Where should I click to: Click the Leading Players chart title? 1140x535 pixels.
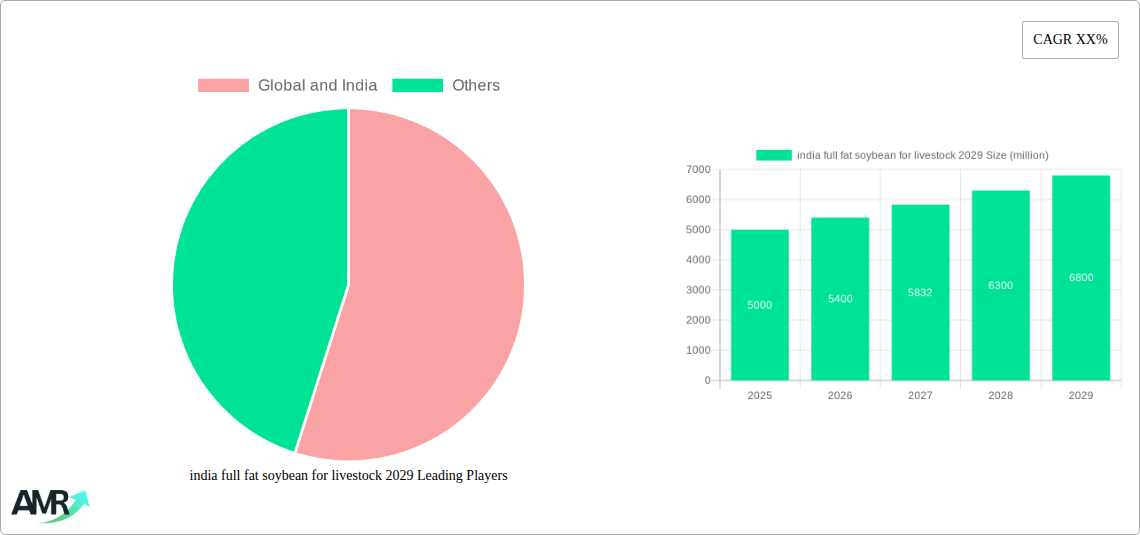349,476
